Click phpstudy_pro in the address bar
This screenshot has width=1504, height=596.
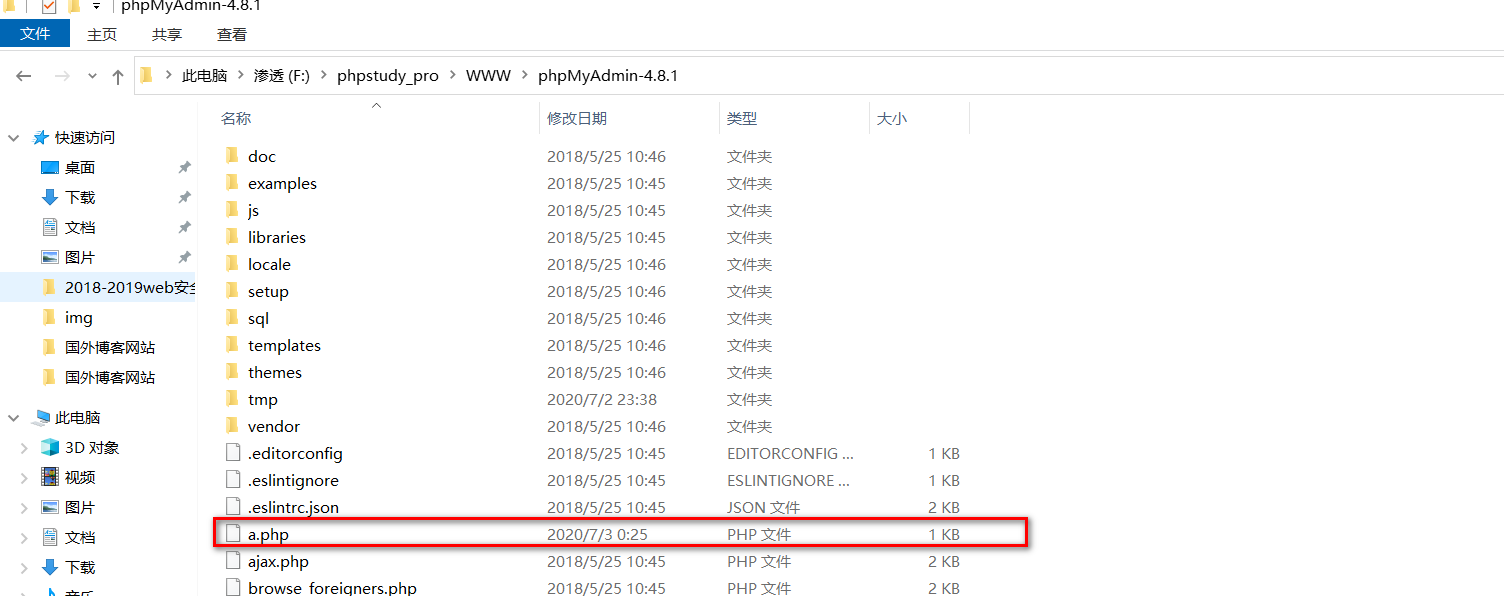pyautogui.click(x=388, y=76)
